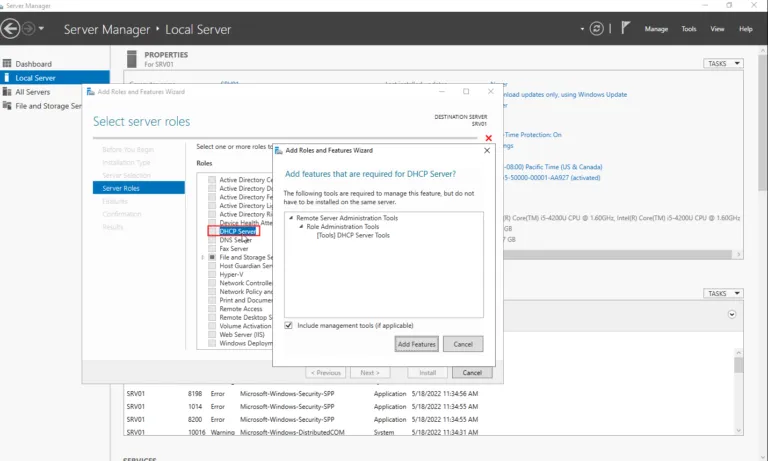Image resolution: width=768 pixels, height=461 pixels.
Task: Select [Tools] DHCP Server Tools item
Action: [353, 235]
